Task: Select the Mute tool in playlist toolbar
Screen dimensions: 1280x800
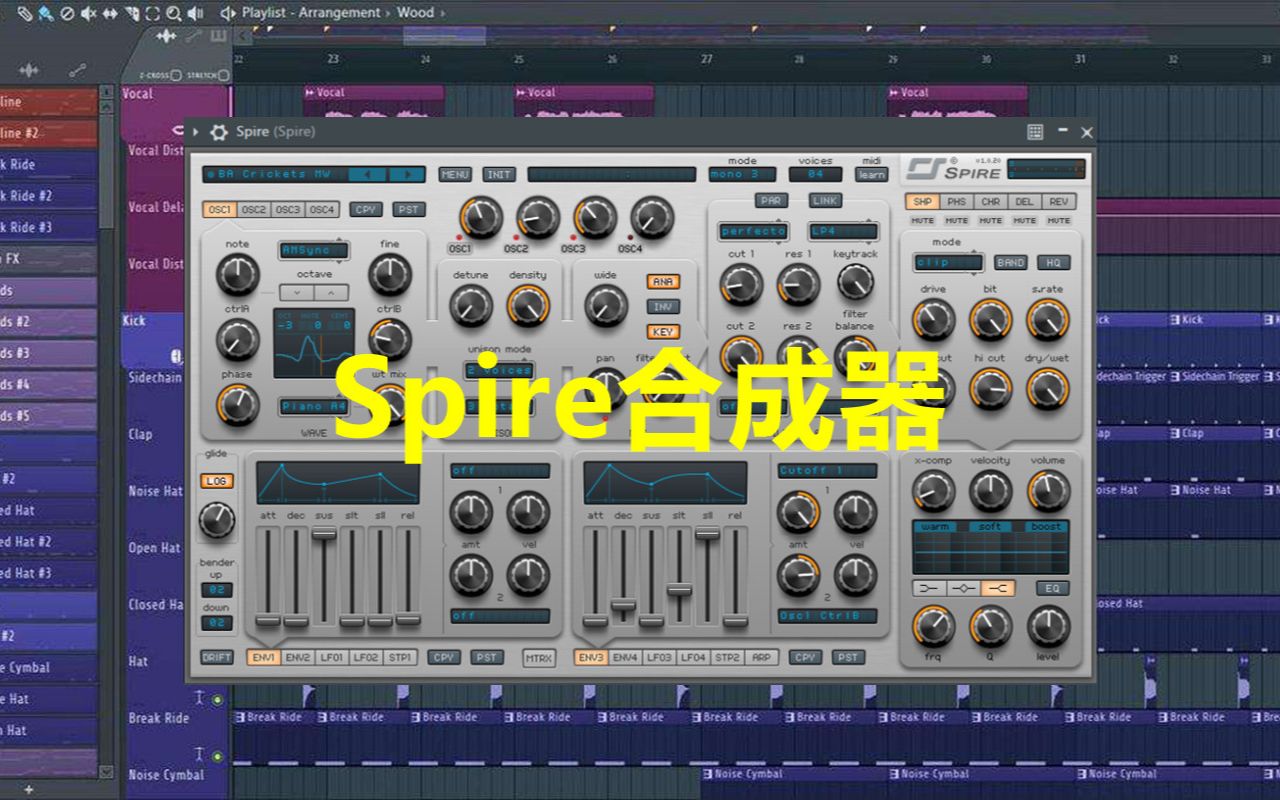Action: (88, 13)
